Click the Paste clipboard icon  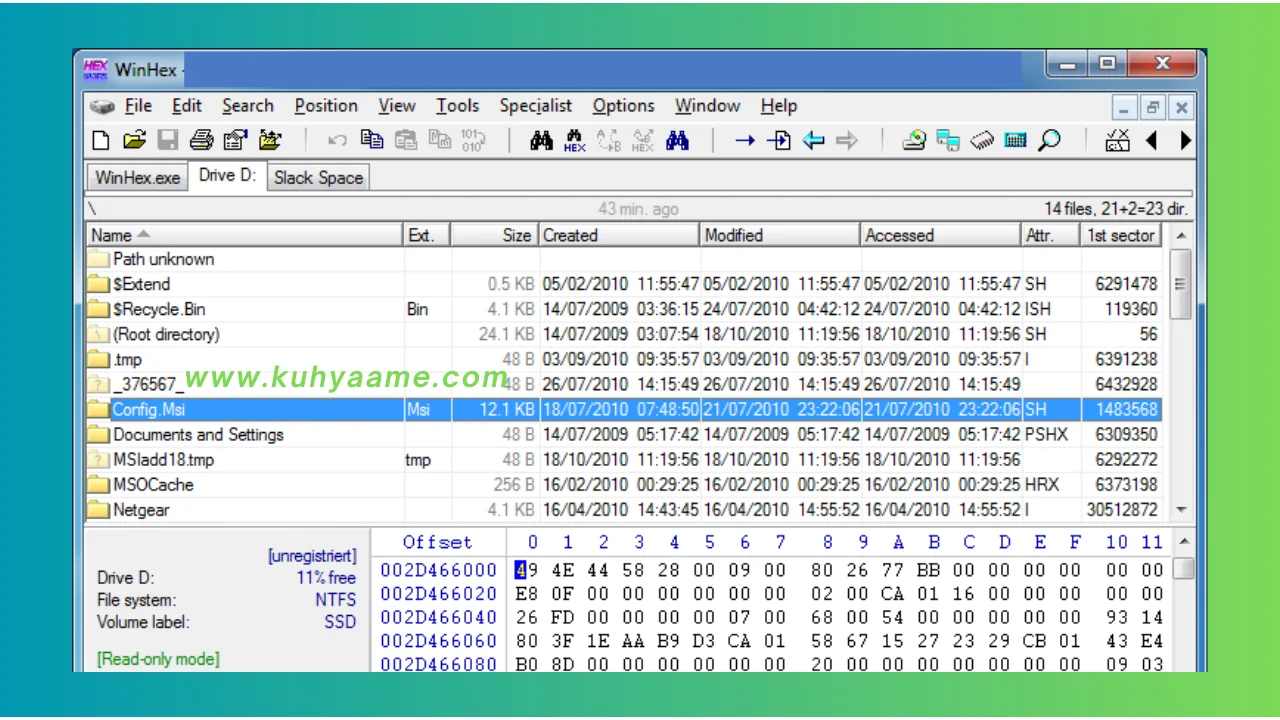click(405, 141)
